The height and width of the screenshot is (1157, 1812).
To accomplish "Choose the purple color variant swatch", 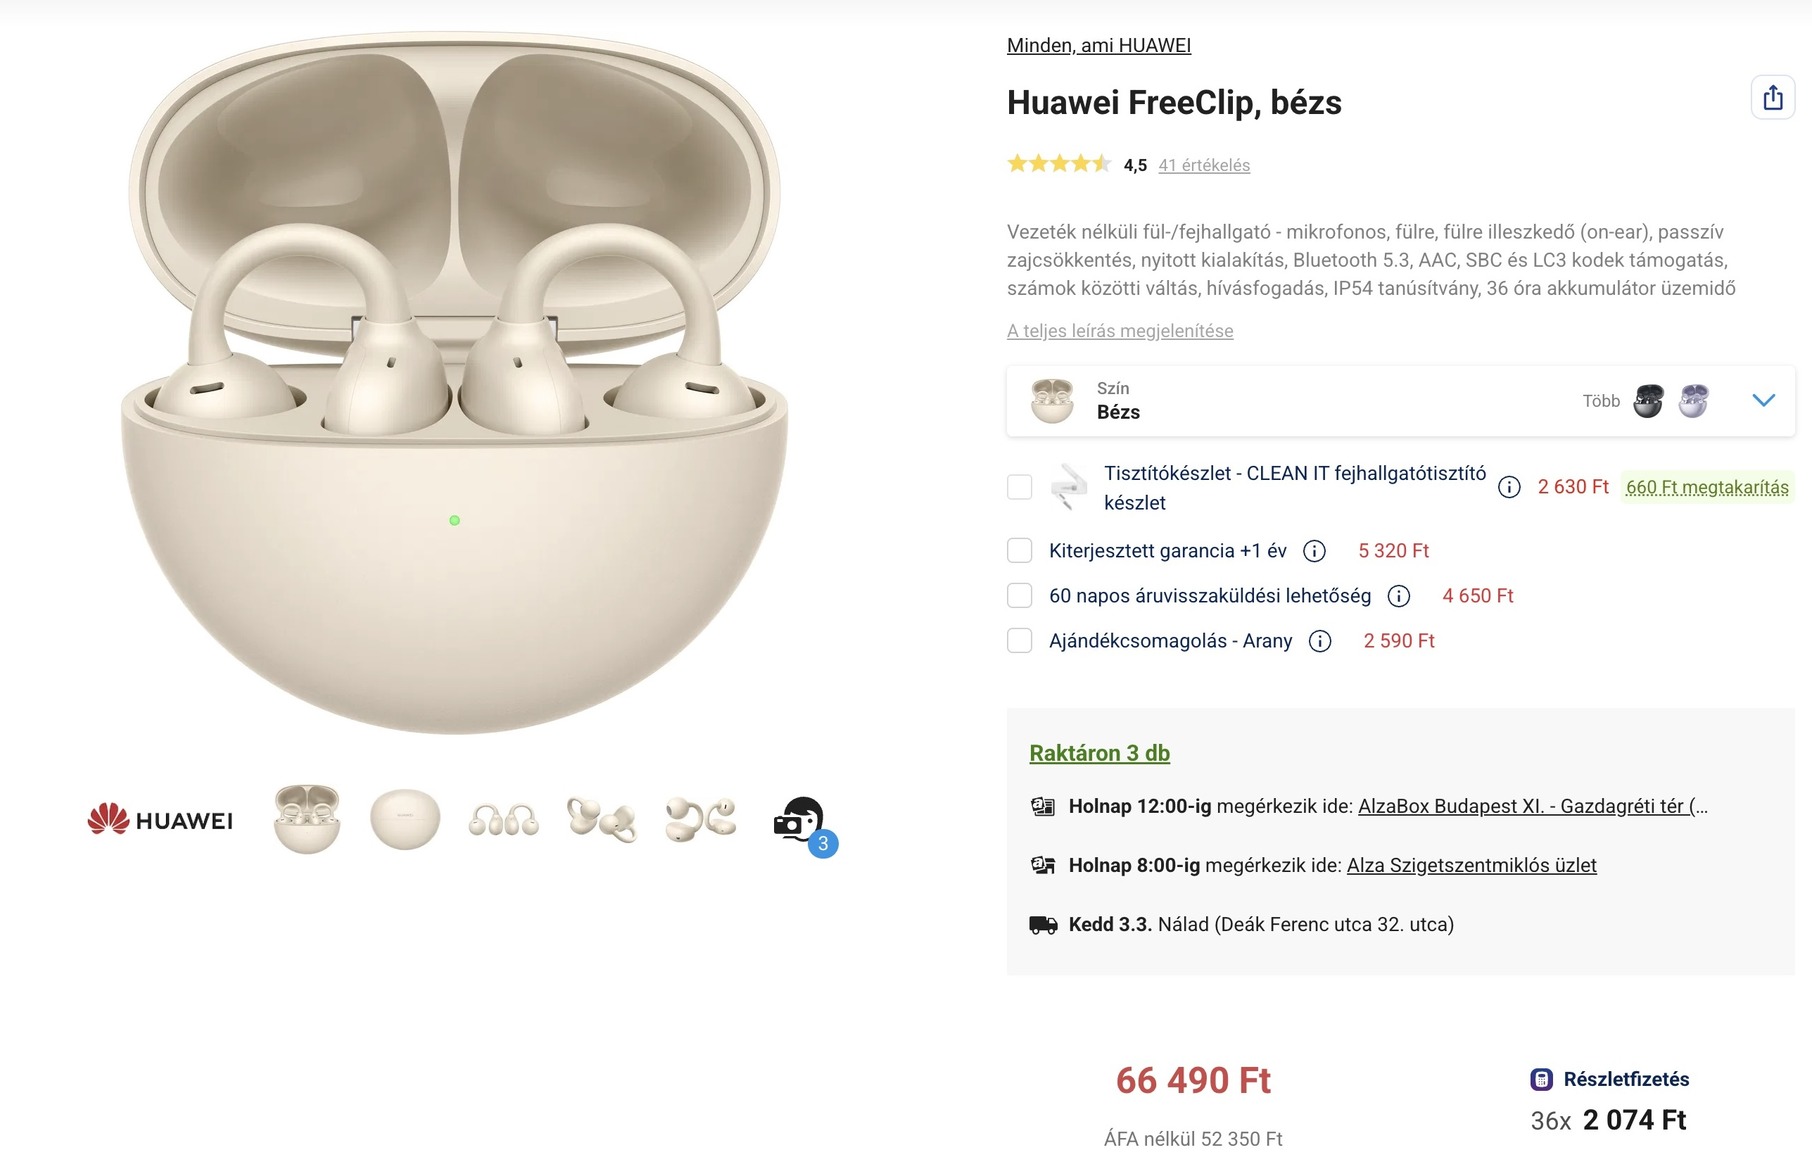I will coord(1693,401).
